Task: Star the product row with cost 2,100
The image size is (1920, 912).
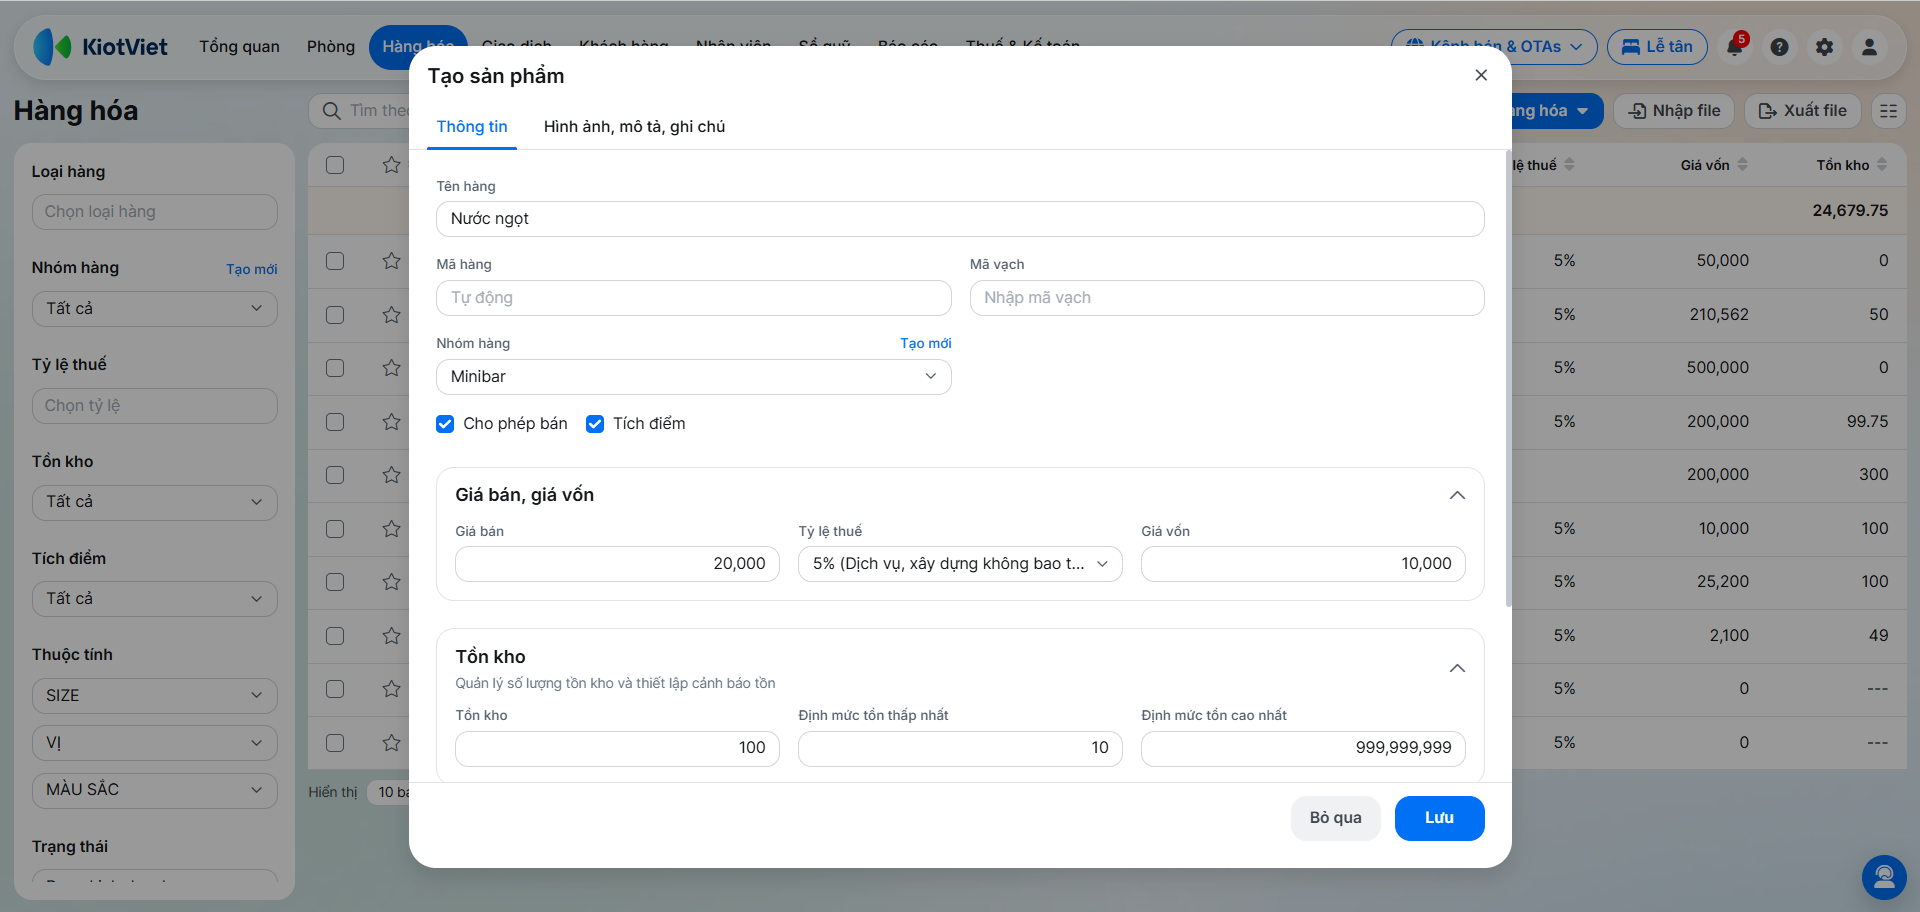Action: pyautogui.click(x=391, y=636)
